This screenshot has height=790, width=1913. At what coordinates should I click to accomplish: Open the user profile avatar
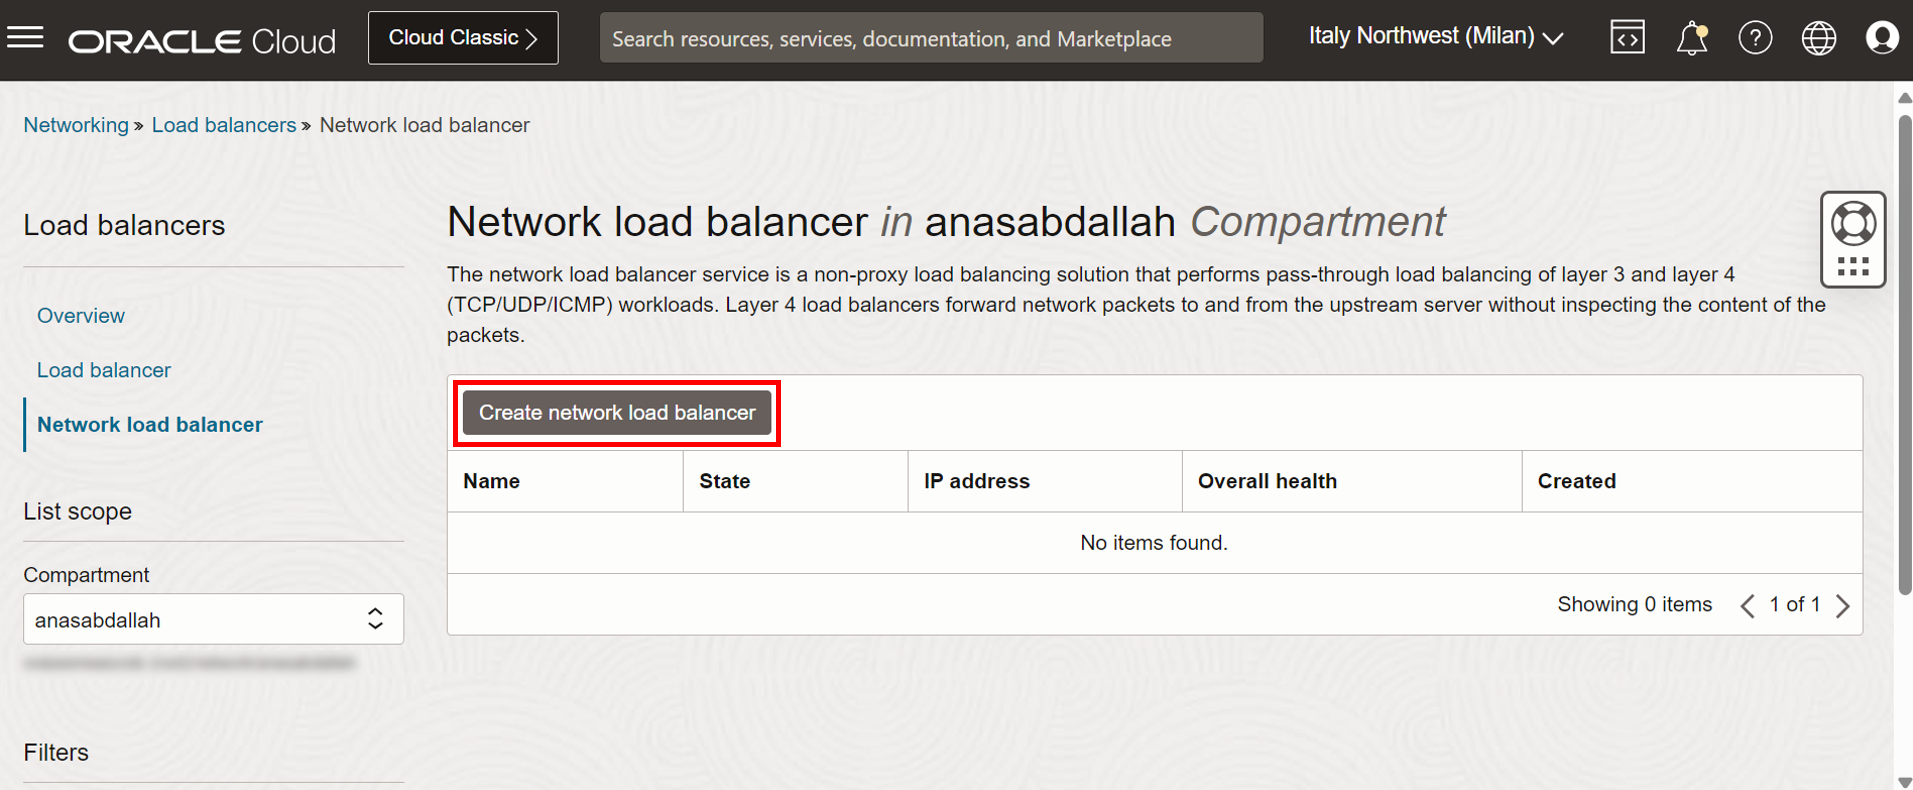point(1882,38)
